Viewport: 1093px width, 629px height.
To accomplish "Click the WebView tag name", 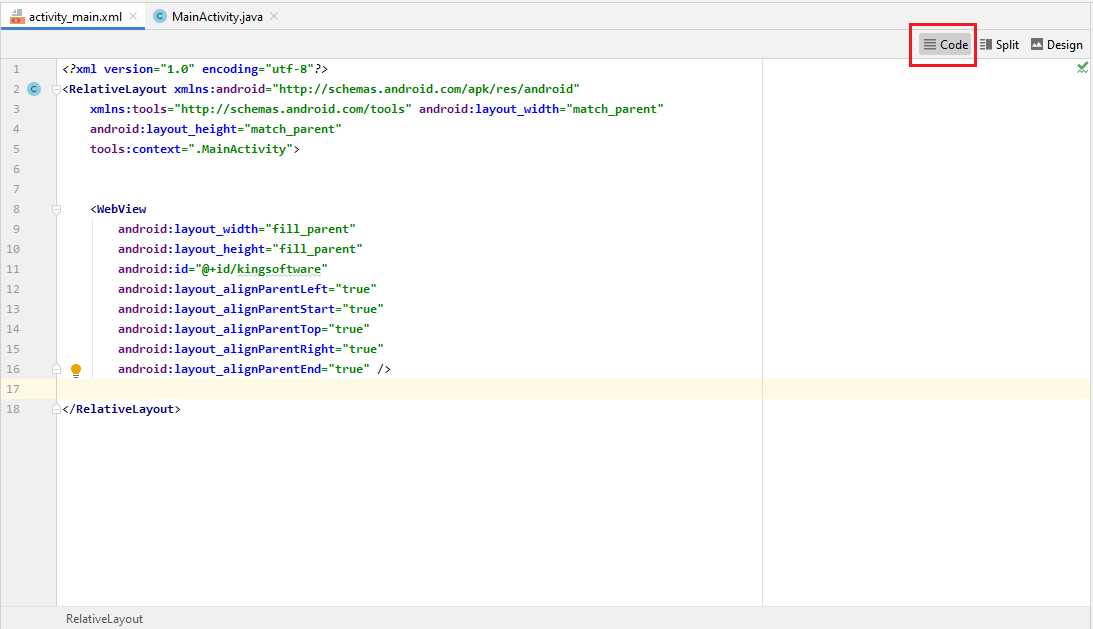I will point(121,209).
